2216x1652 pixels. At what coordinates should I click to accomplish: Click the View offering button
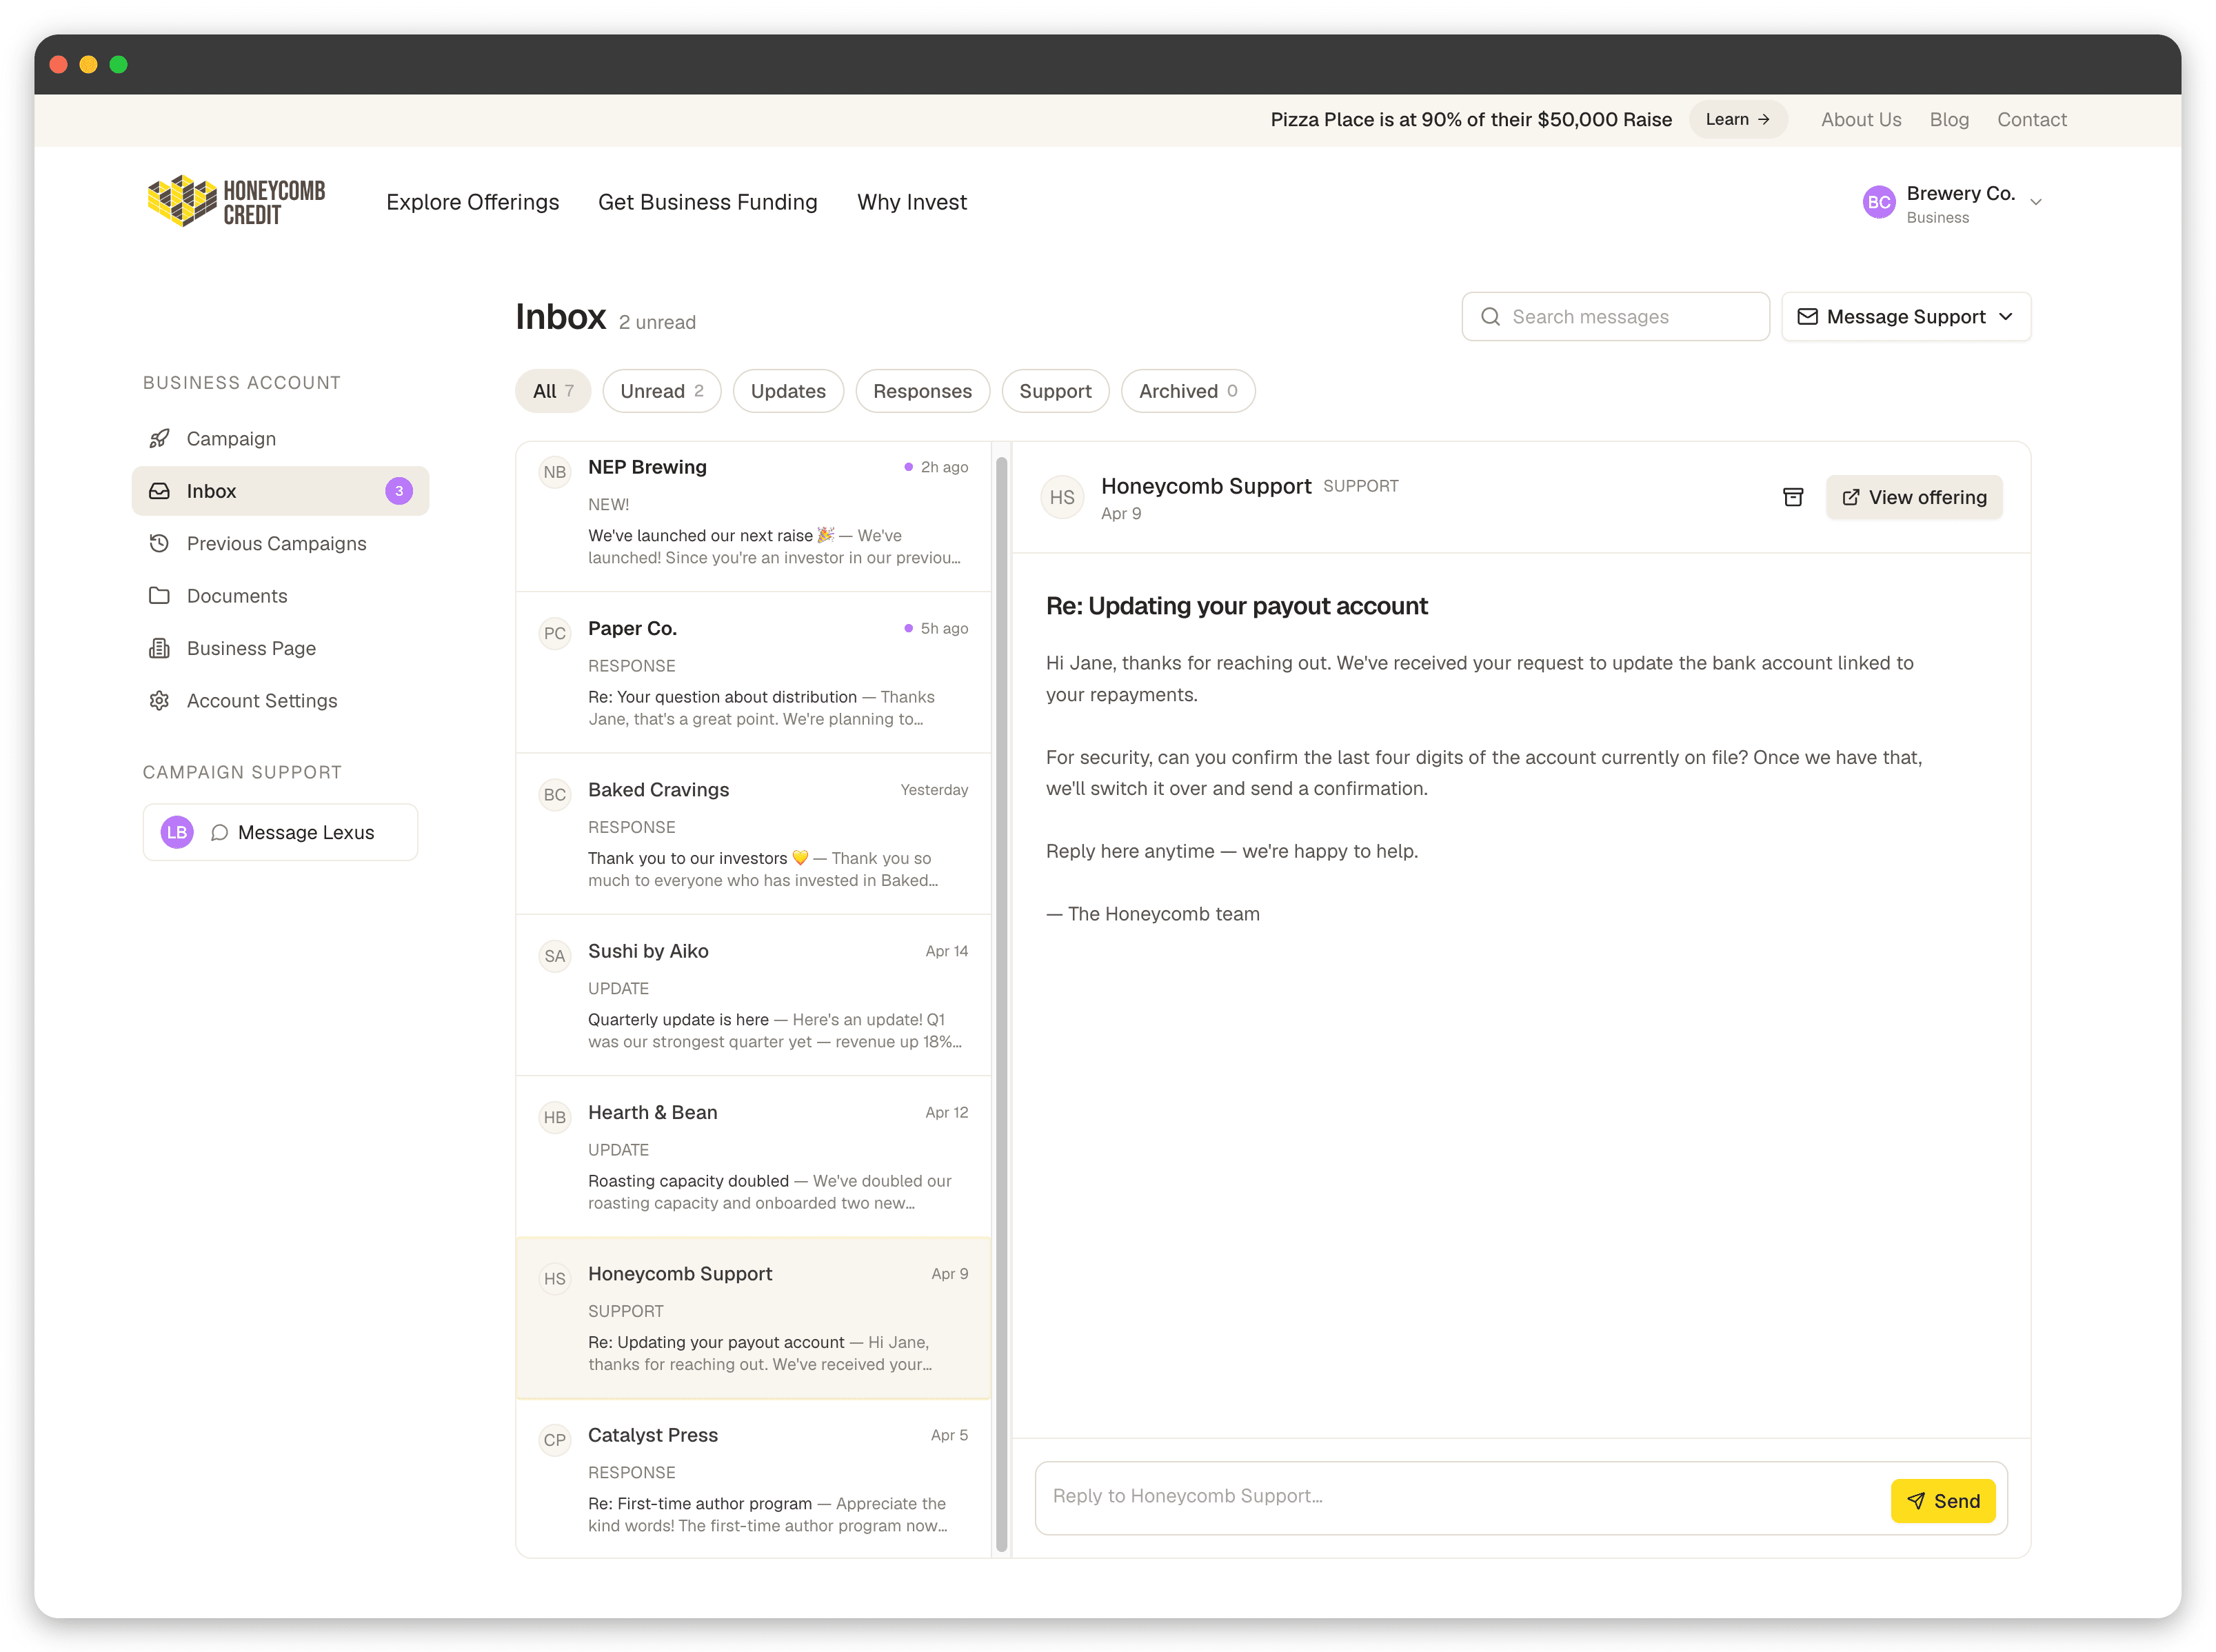(1914, 497)
